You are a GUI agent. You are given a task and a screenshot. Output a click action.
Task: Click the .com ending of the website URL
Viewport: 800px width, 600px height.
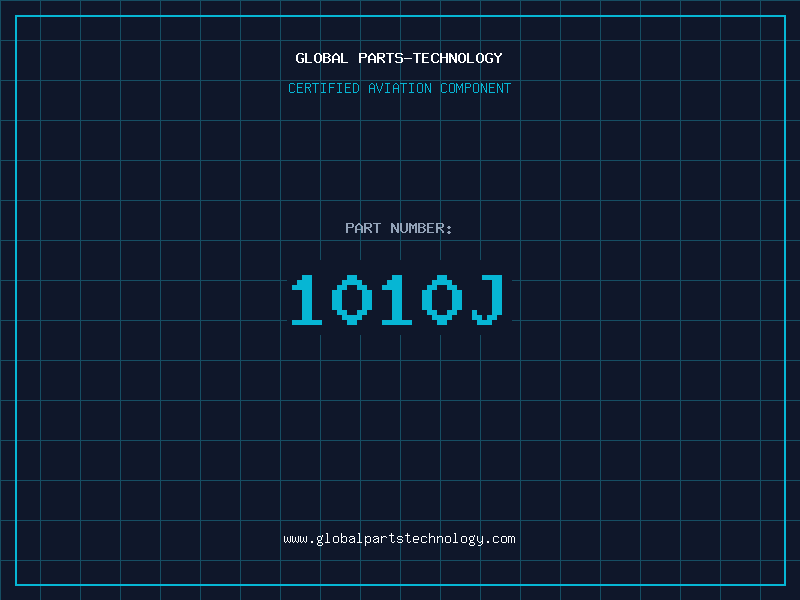[x=501, y=539]
